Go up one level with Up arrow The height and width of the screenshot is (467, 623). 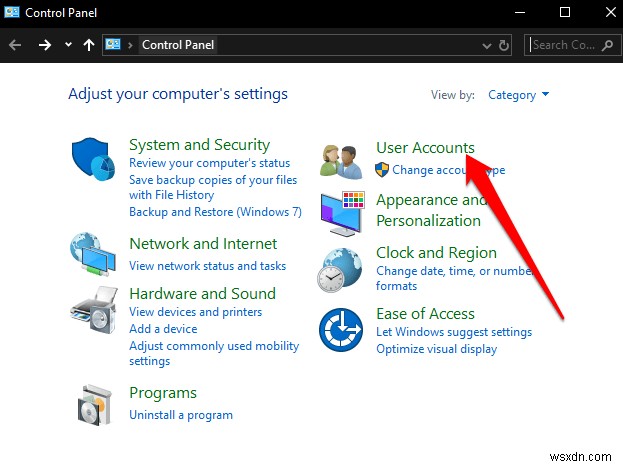tap(89, 45)
